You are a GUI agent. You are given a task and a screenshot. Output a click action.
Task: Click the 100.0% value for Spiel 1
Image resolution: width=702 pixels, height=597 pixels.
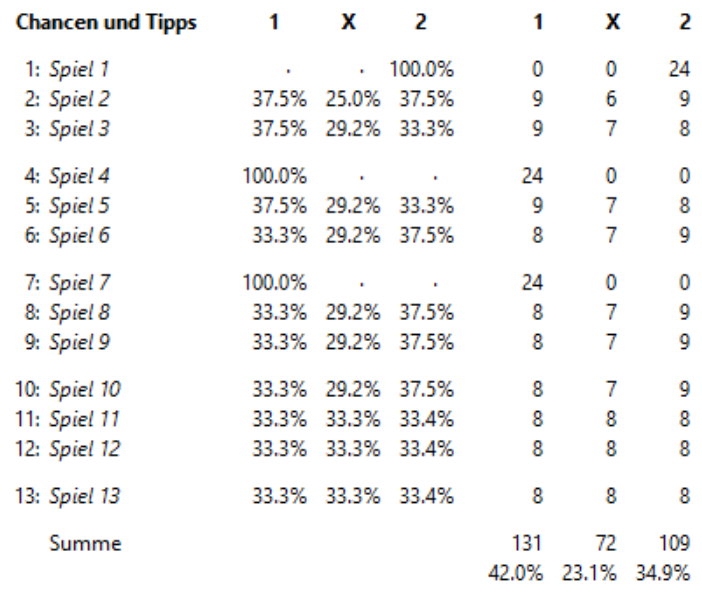[x=422, y=69]
